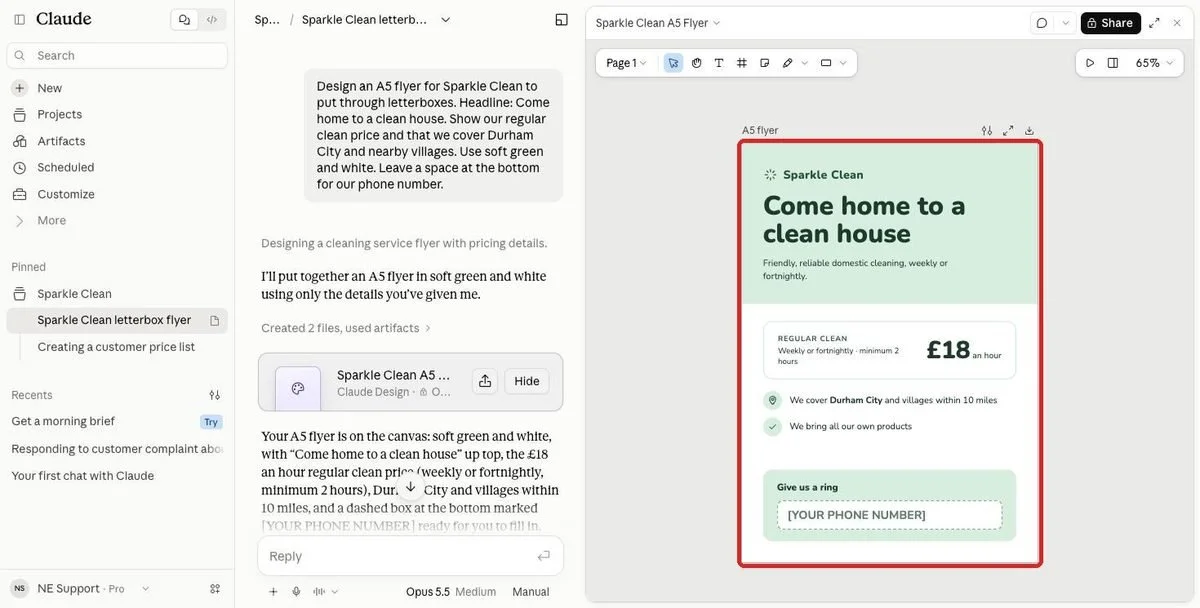Open the comments bubble icon
1200x608 pixels.
[x=1042, y=23]
